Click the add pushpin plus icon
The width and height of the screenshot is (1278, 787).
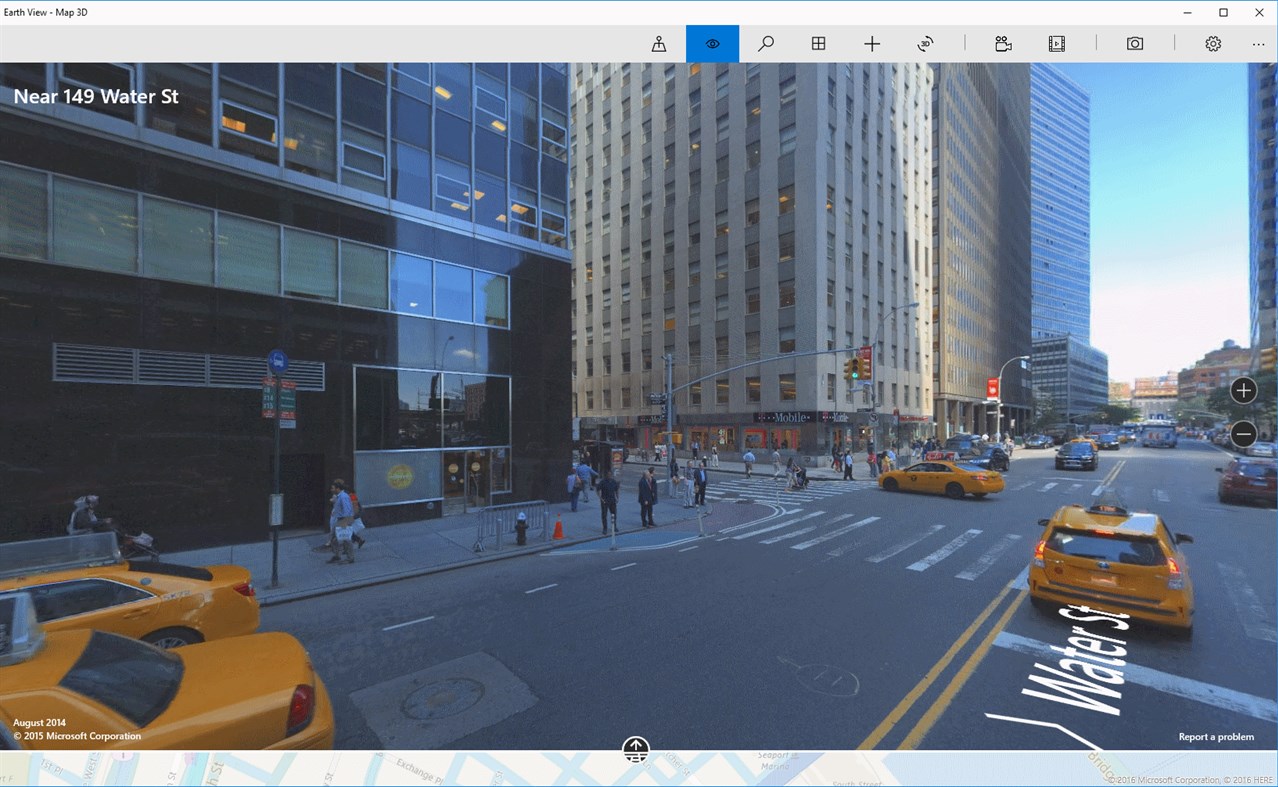click(871, 43)
